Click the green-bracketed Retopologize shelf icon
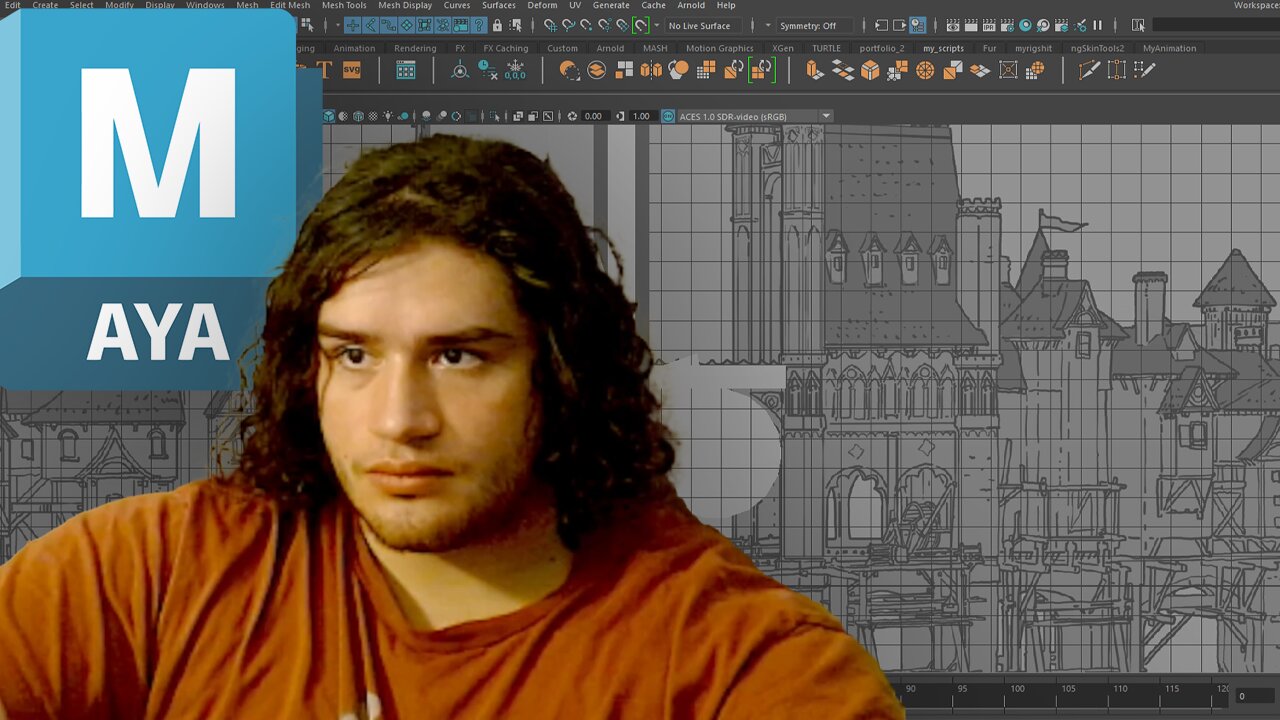Viewport: 1280px width, 720px height. click(x=761, y=70)
